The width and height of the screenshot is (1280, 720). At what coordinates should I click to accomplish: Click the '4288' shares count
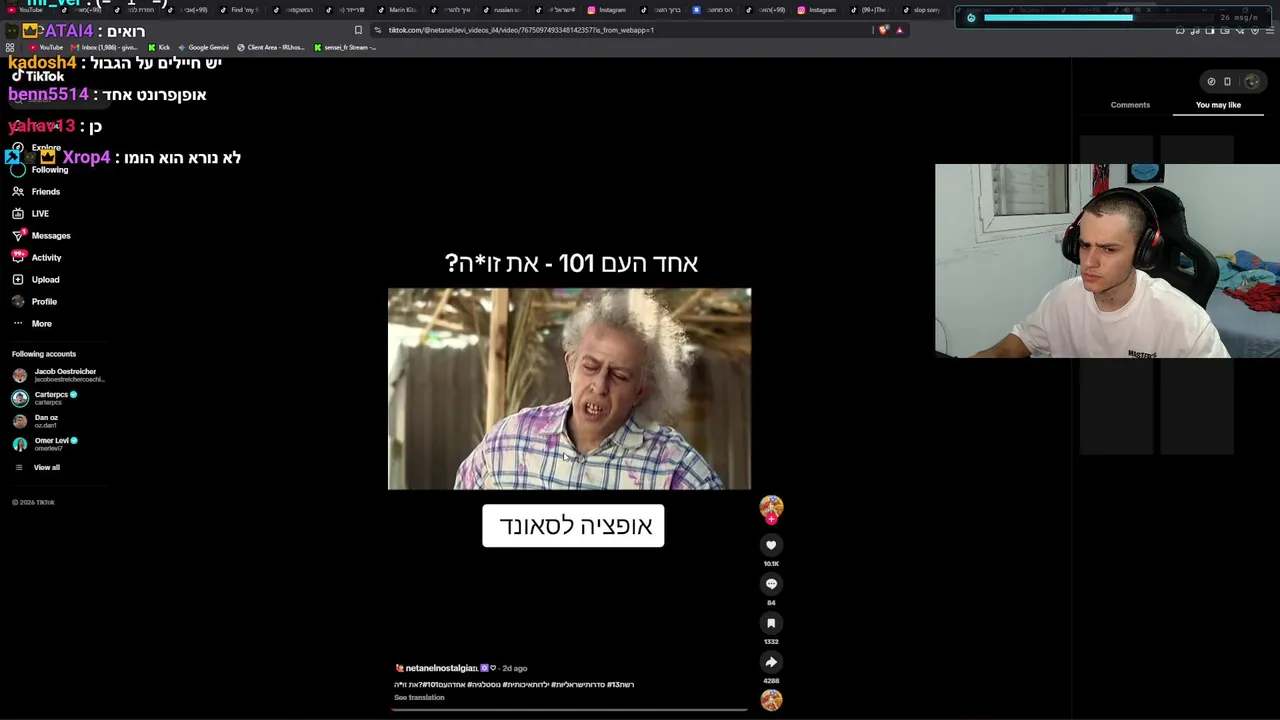tap(771, 681)
